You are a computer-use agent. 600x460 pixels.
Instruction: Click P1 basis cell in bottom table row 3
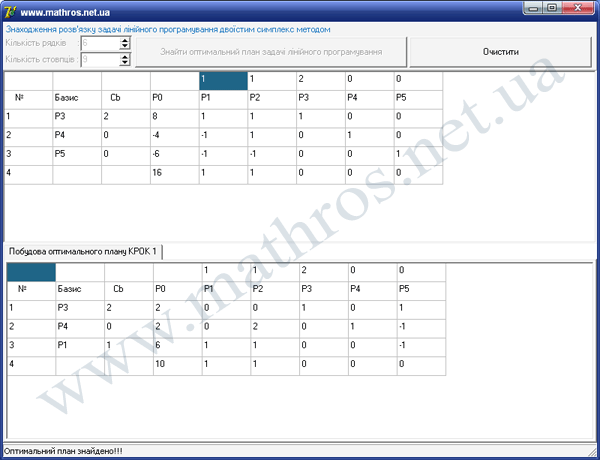[80, 347]
